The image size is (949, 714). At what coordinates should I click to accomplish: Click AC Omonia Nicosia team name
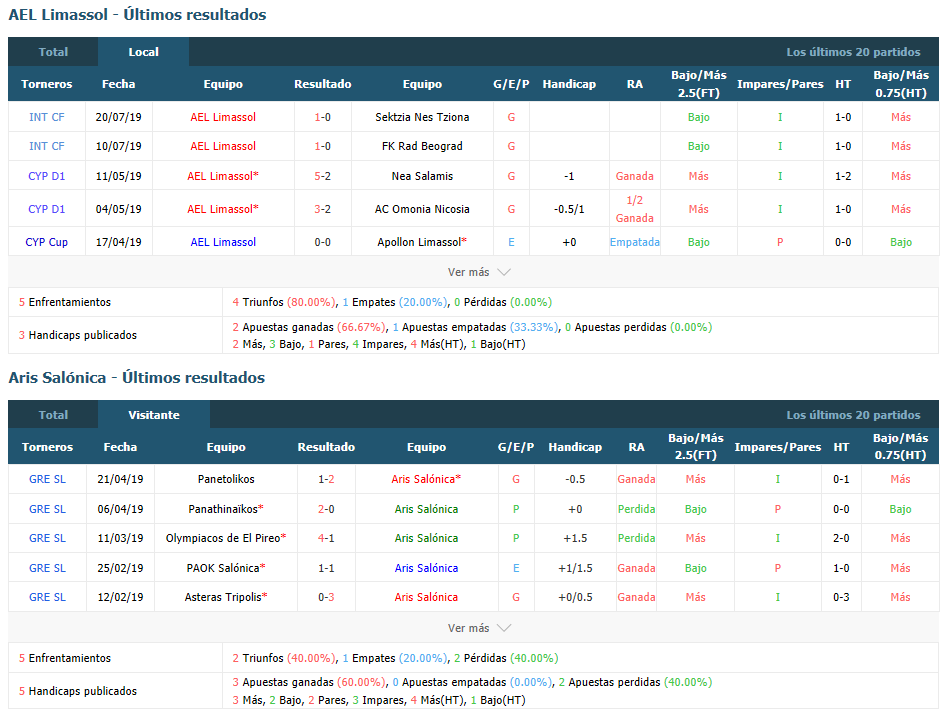tap(422, 209)
